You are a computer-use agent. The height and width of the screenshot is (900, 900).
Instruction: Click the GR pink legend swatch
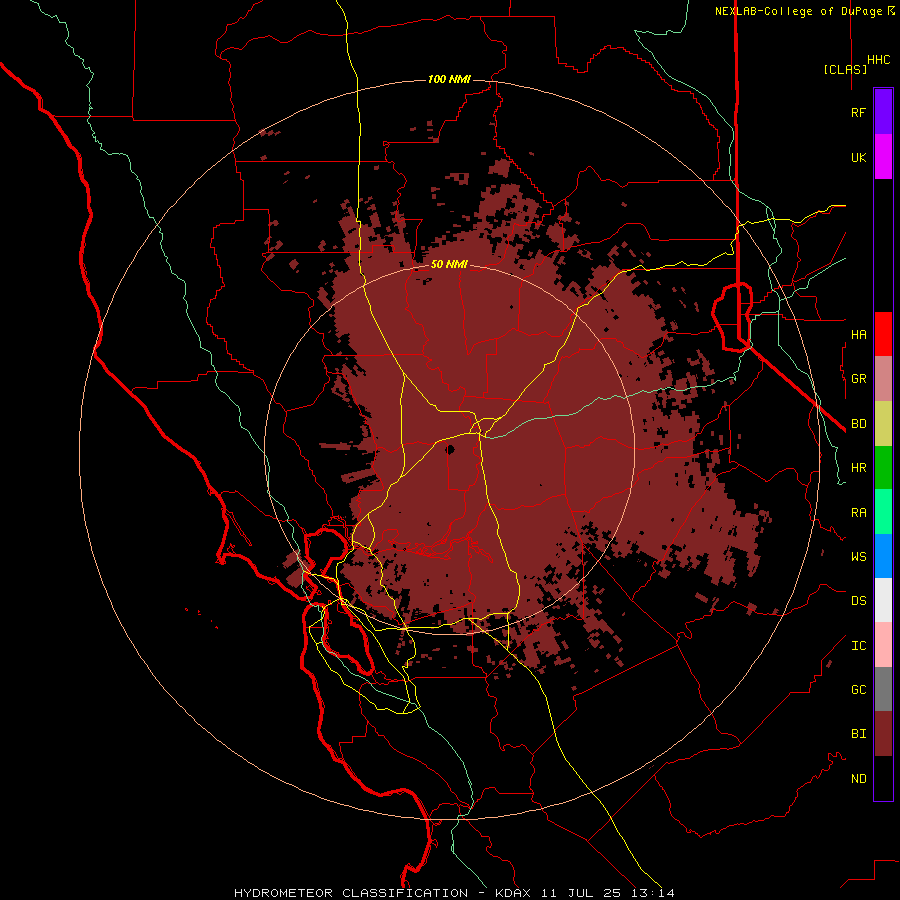[x=883, y=379]
